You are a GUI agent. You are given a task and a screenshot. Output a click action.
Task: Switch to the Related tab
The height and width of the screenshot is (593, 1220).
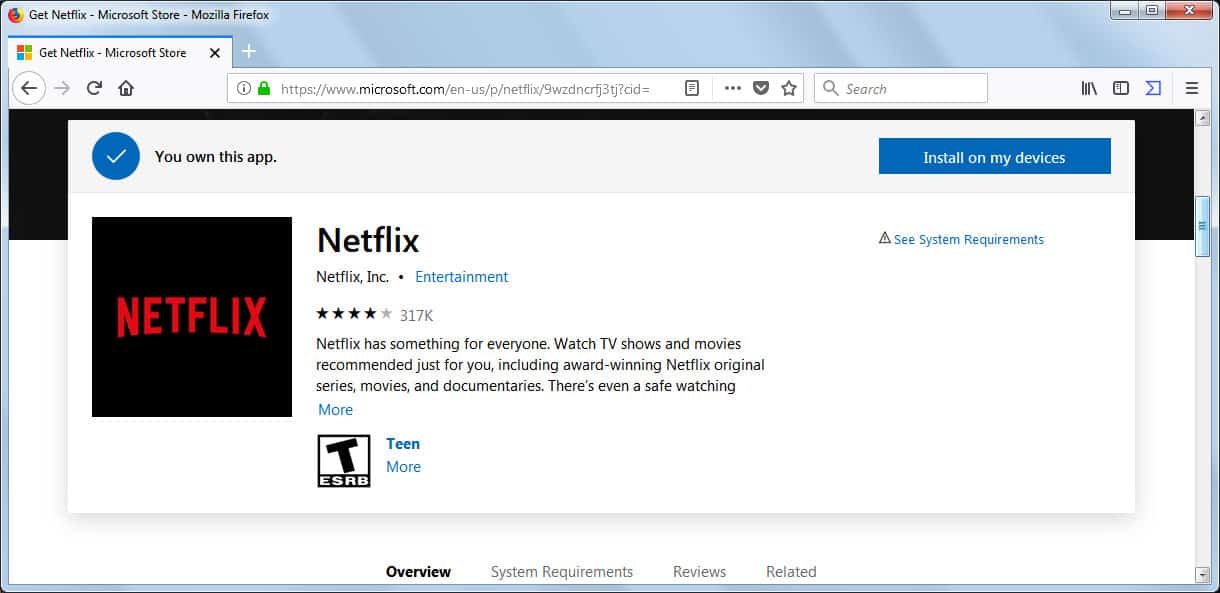point(790,571)
